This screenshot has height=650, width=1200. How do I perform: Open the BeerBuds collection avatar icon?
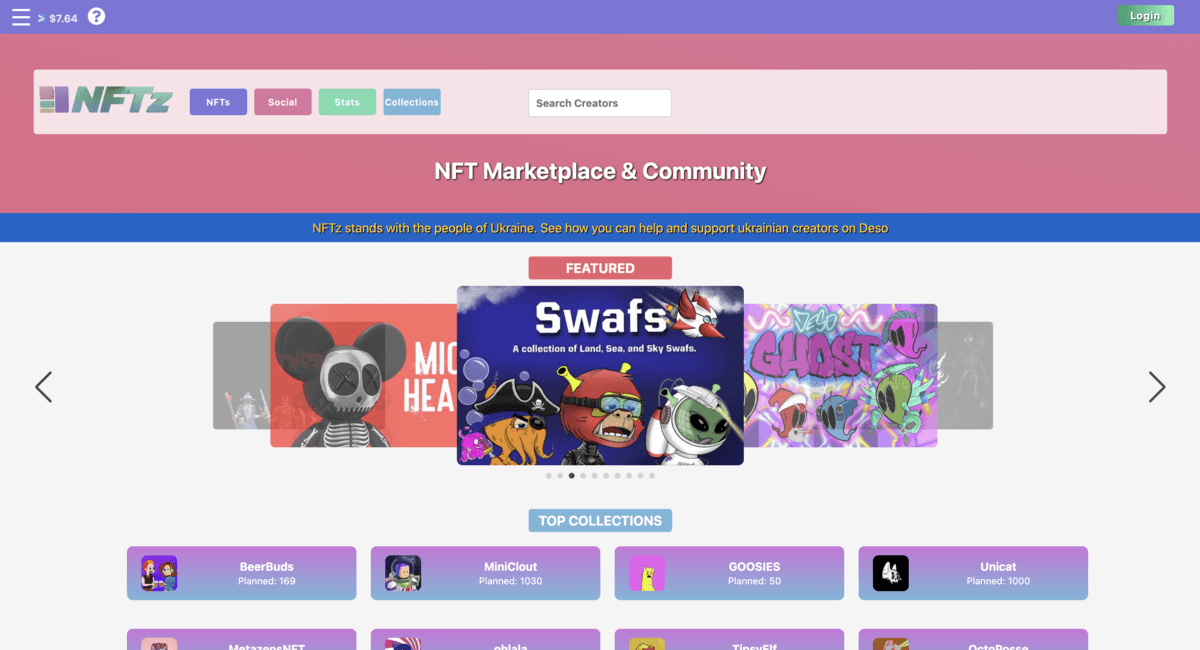click(158, 573)
